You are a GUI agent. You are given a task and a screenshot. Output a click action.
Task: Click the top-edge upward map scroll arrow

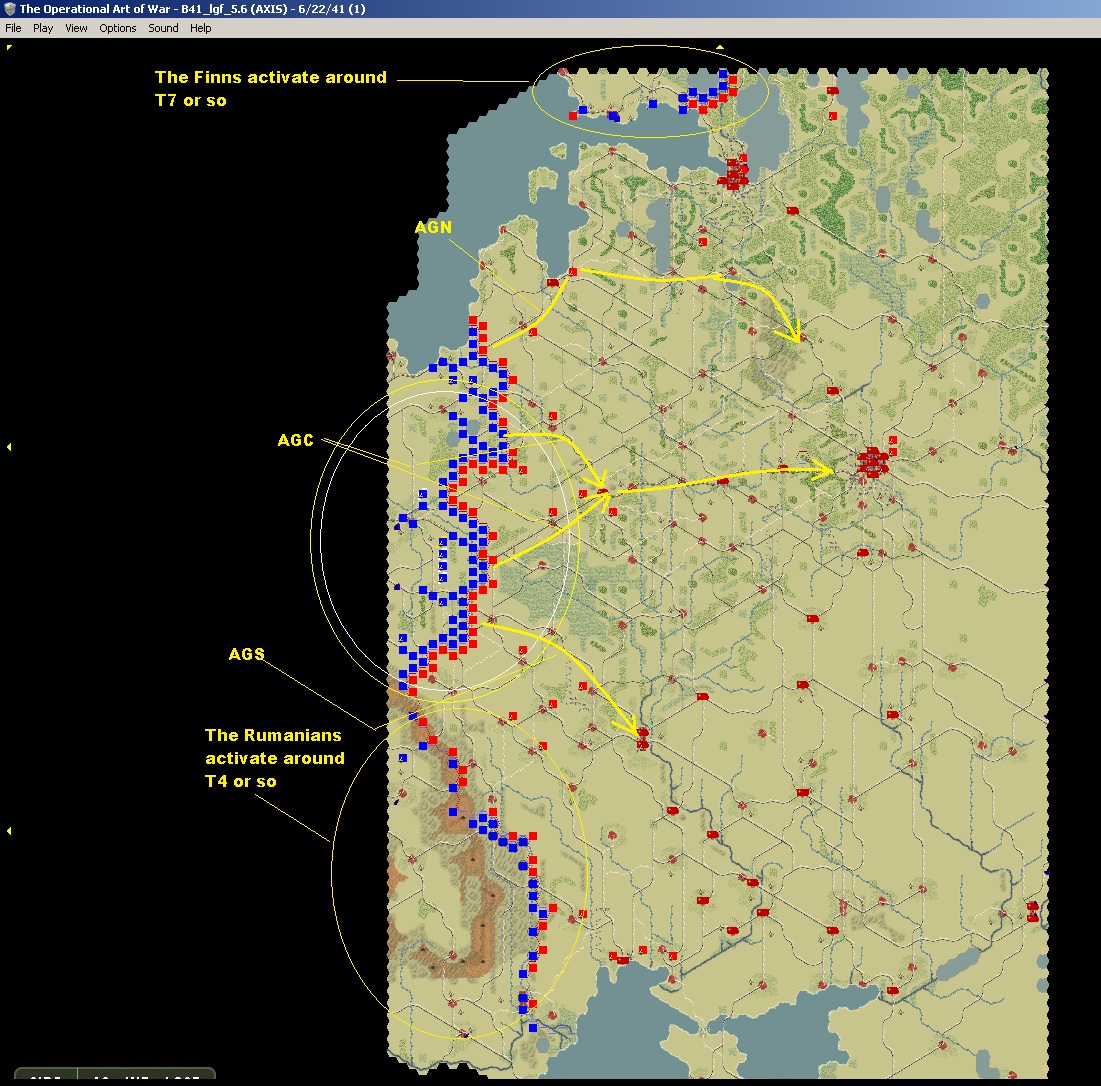click(720, 48)
